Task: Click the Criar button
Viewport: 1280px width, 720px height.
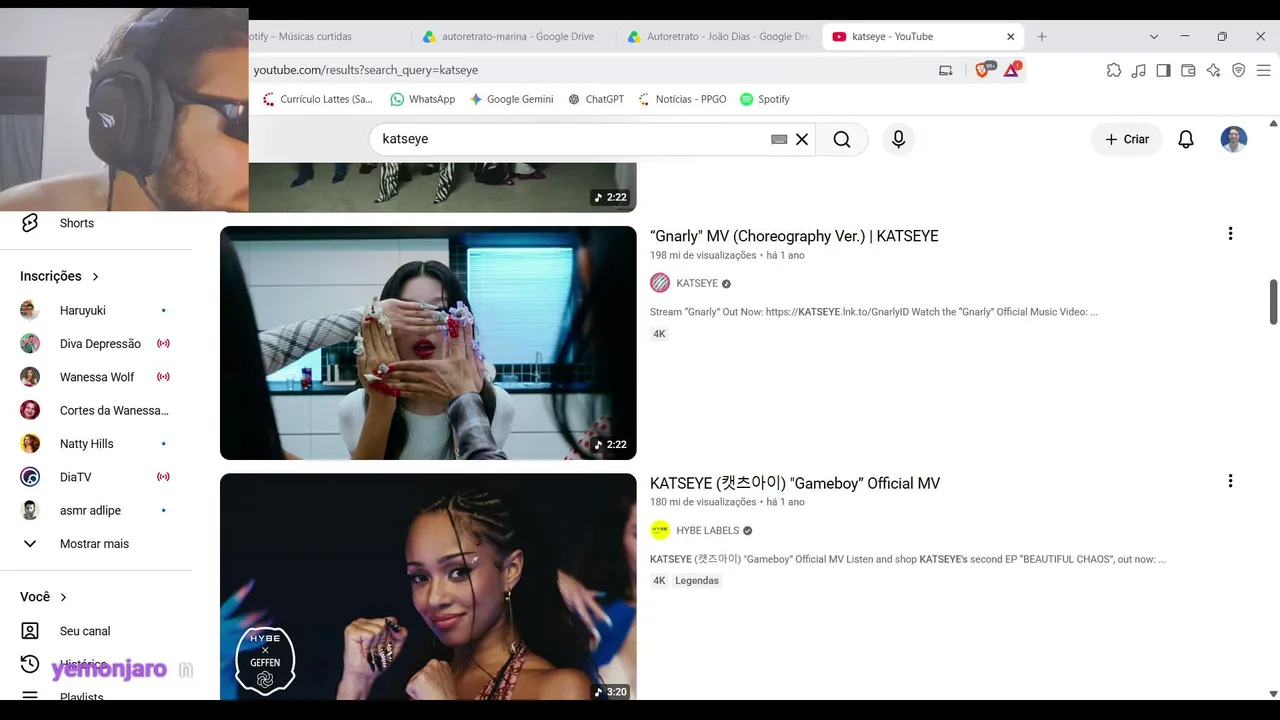Action: (x=1127, y=139)
